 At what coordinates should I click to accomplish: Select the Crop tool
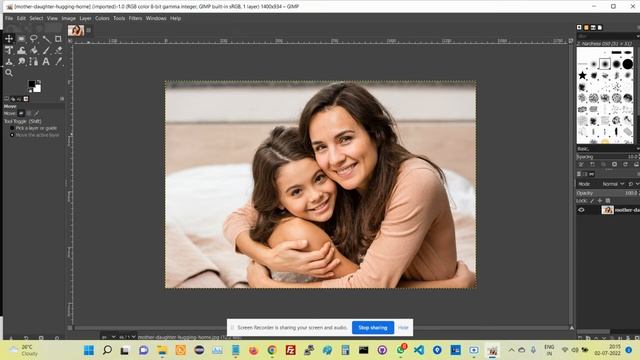coord(58,39)
